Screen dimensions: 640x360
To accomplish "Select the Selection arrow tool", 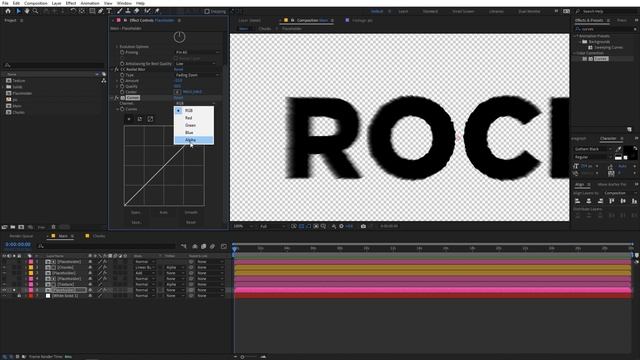I will (x=18, y=11).
